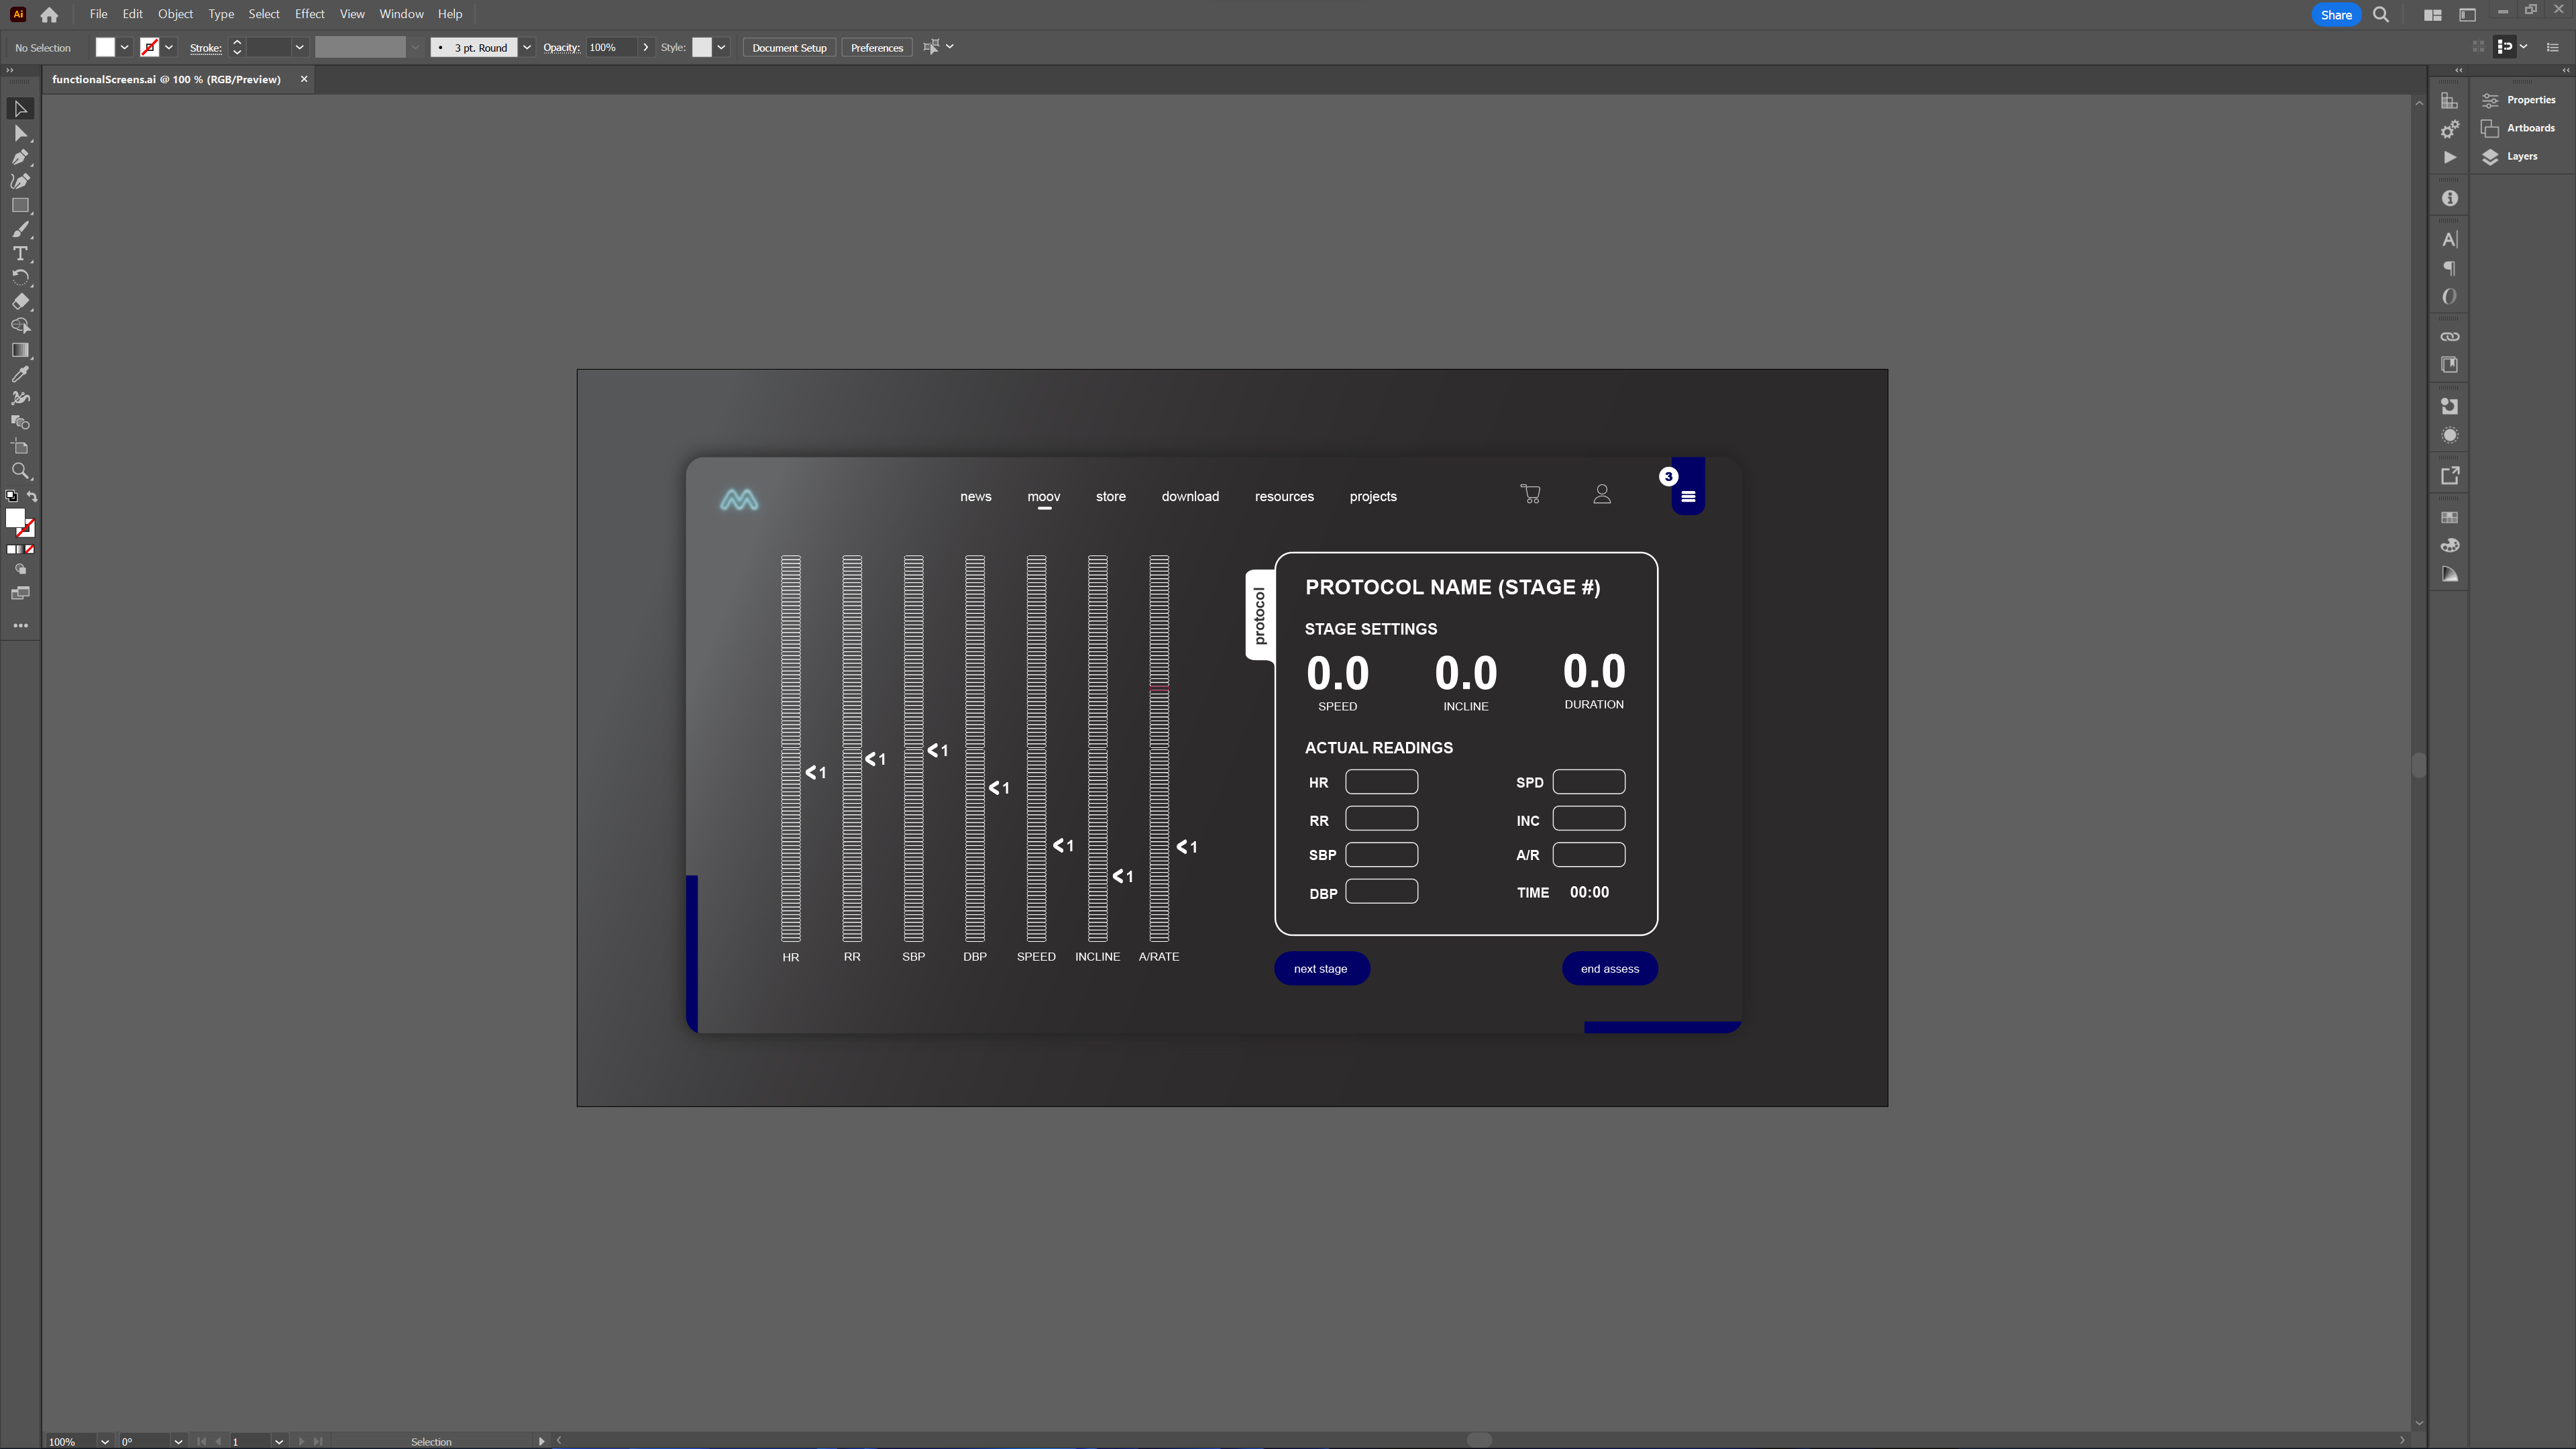Image resolution: width=2576 pixels, height=1449 pixels.
Task: Open Document Setup
Action: (789, 47)
